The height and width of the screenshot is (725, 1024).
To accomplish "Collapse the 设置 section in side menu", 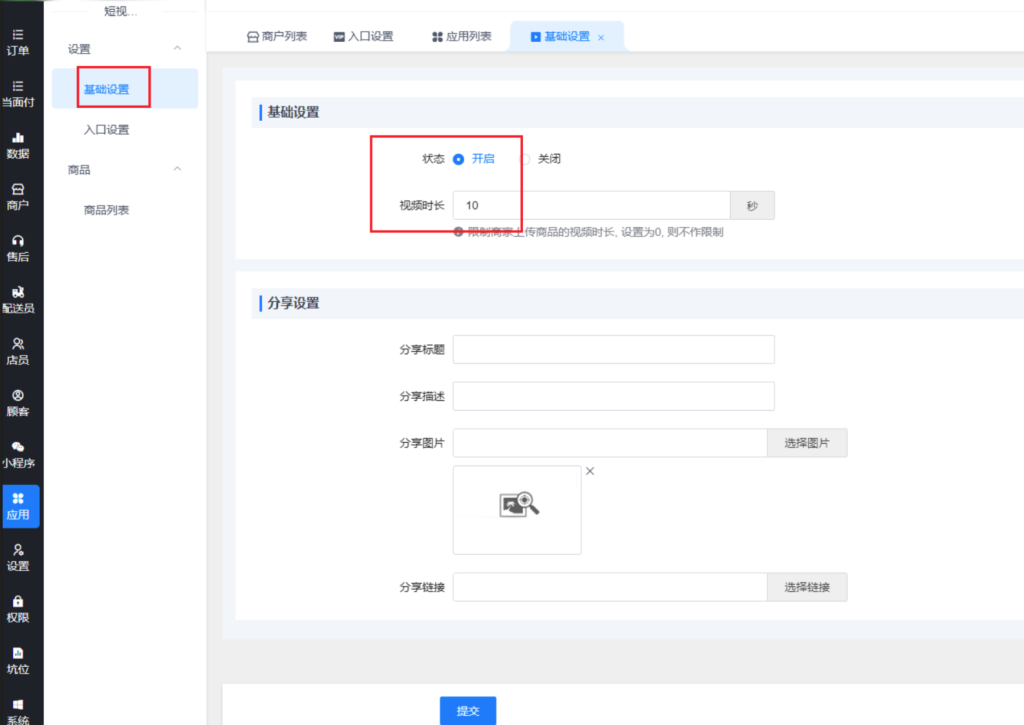I will [177, 48].
